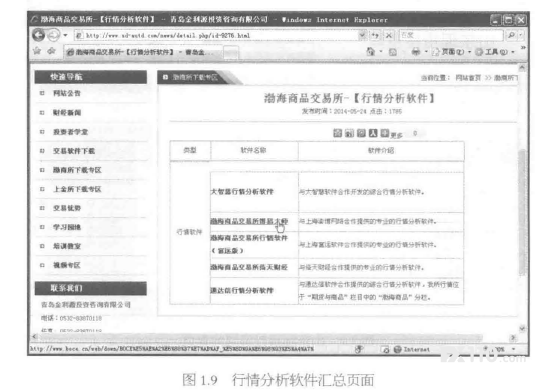
Task: Open 学习园地 in the sidebar
Action: click(67, 227)
